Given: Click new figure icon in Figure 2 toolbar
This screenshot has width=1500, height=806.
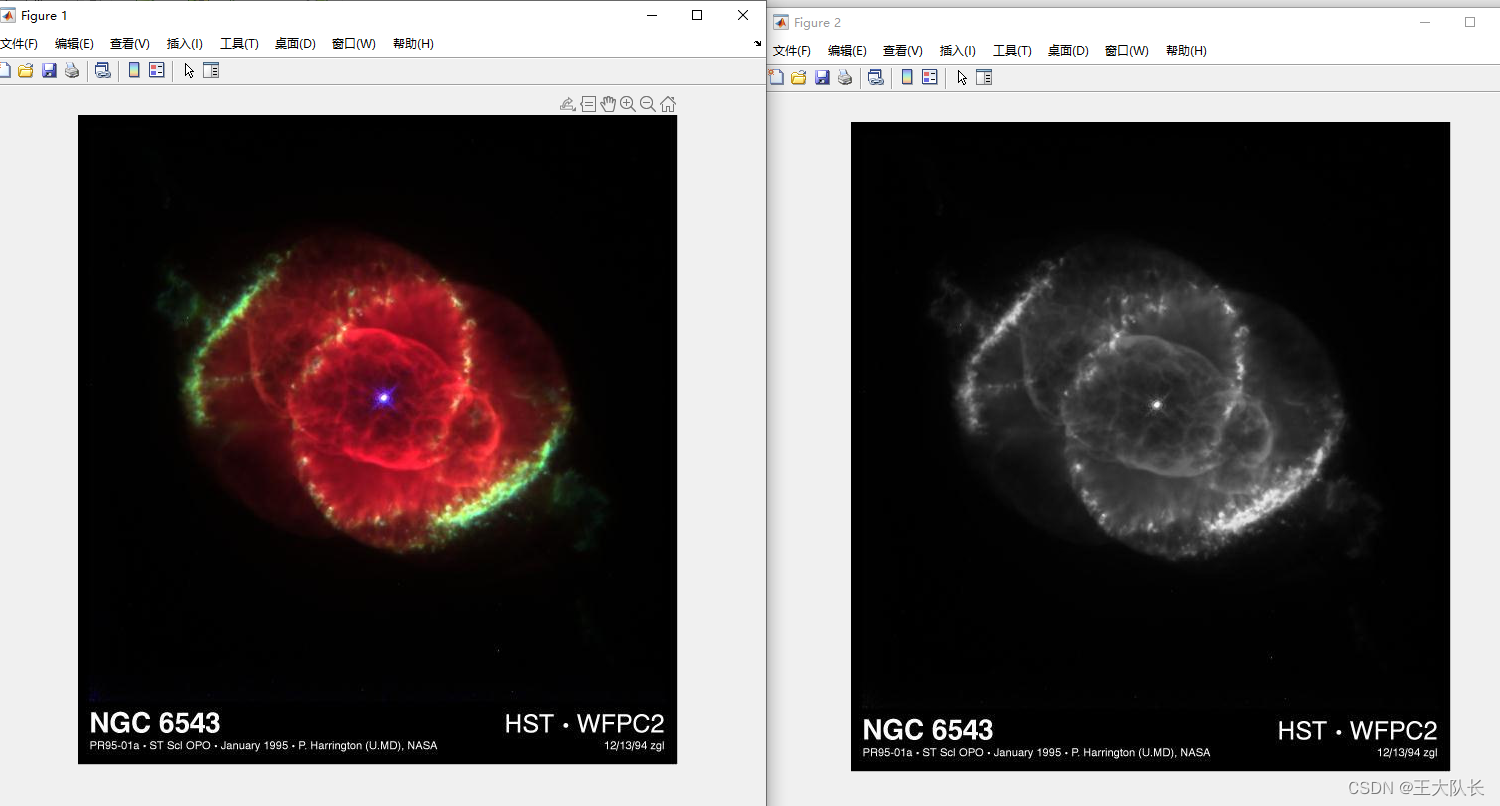Looking at the screenshot, I should pyautogui.click(x=775, y=78).
